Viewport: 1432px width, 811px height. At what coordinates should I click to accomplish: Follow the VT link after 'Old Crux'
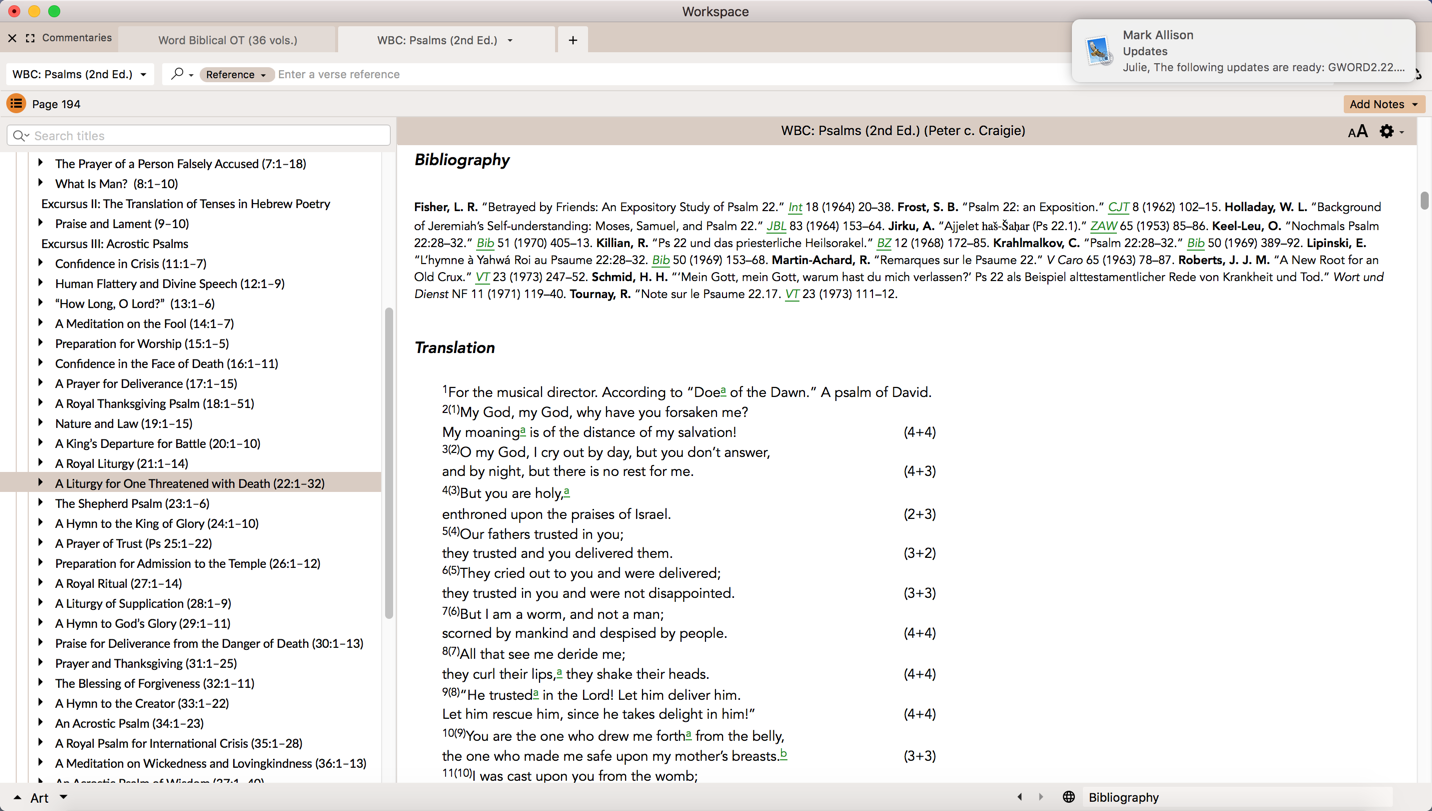pyautogui.click(x=482, y=277)
